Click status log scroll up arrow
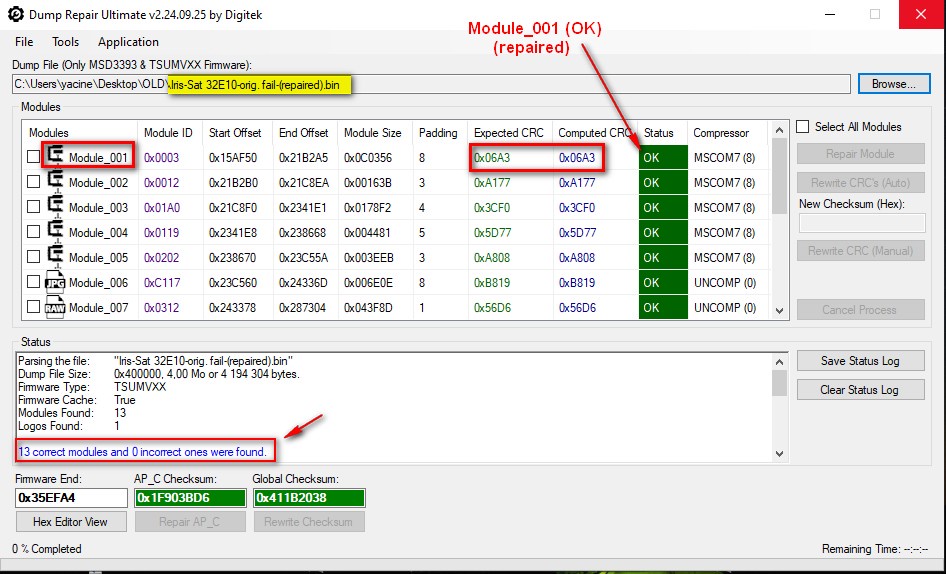This screenshot has height=574, width=946. (779, 362)
